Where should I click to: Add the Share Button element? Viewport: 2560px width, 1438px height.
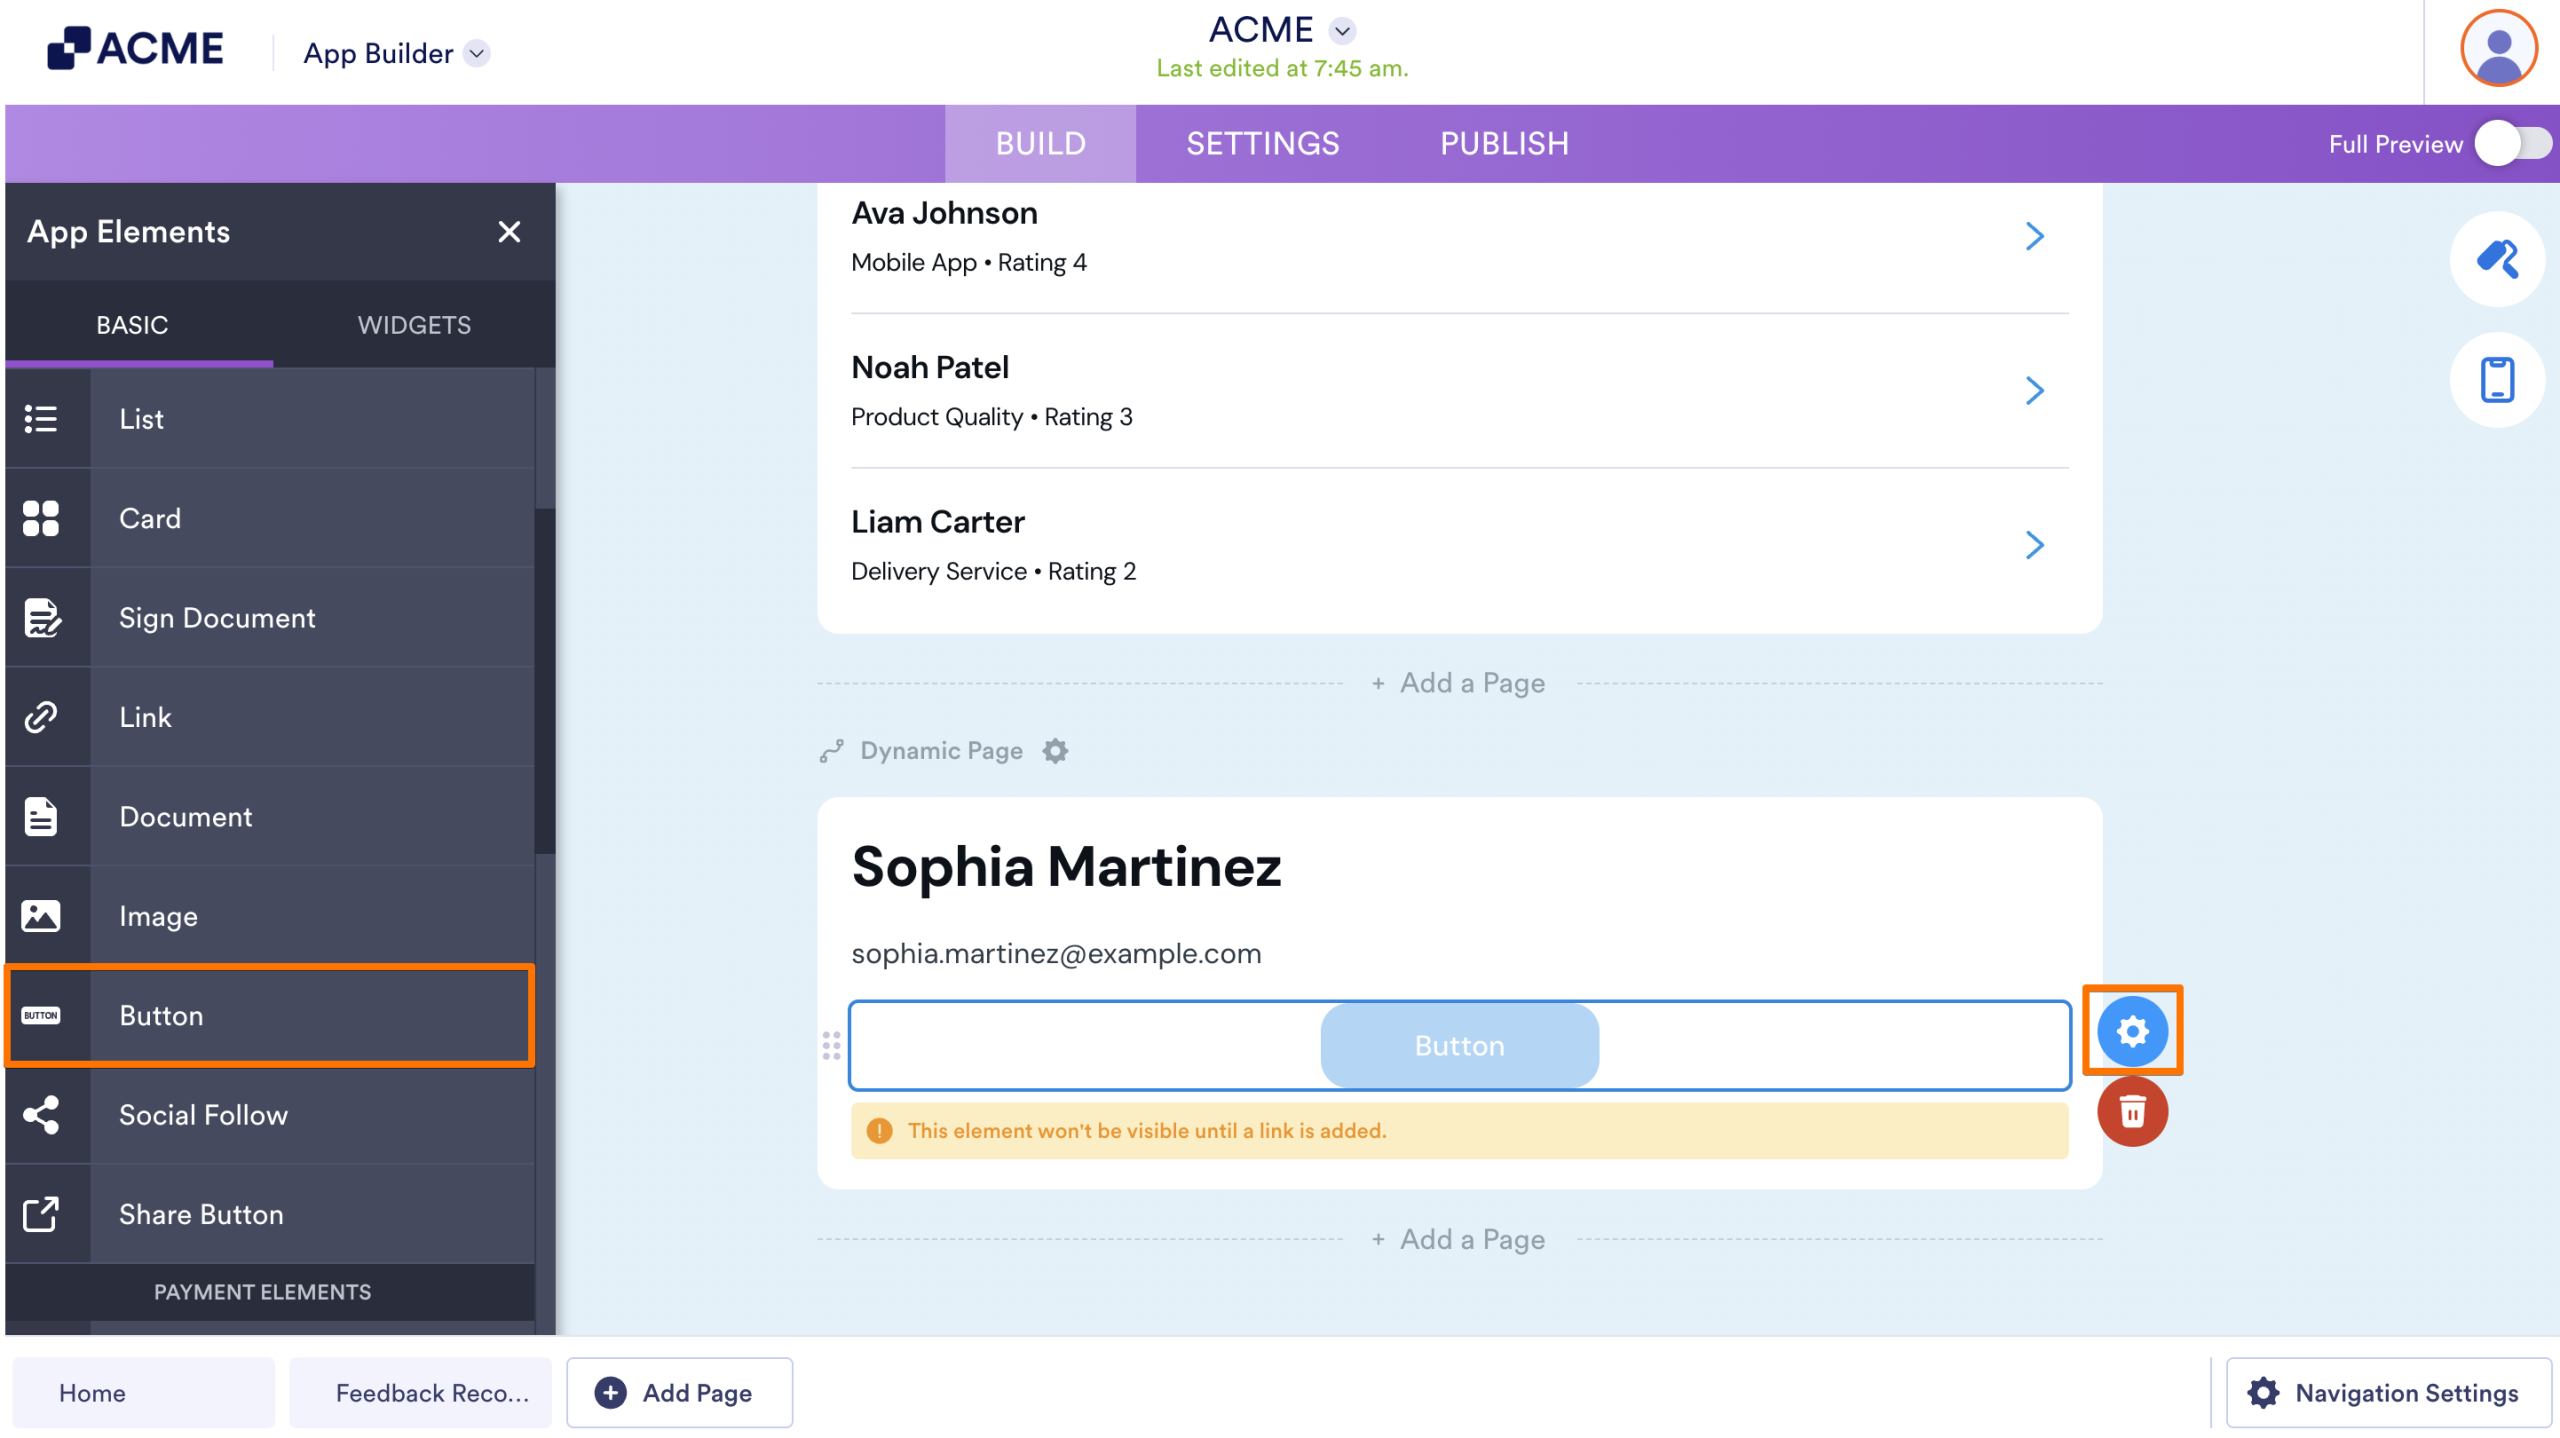(x=270, y=1214)
